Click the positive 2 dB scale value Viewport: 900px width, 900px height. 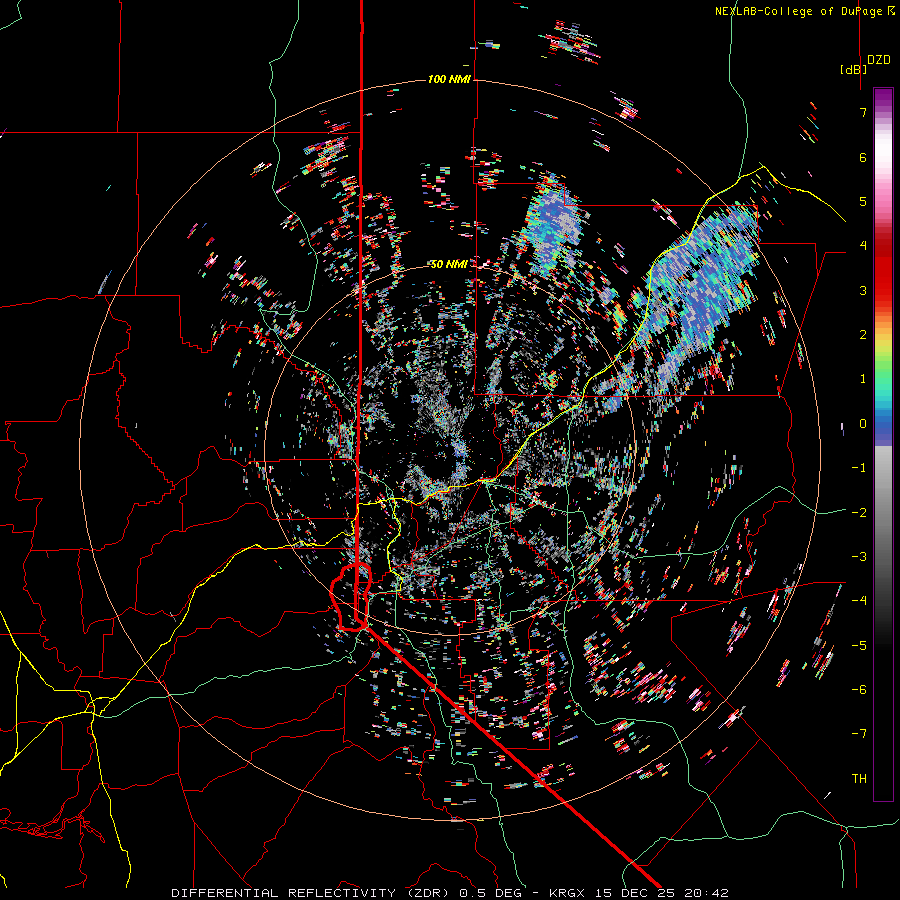click(863, 335)
